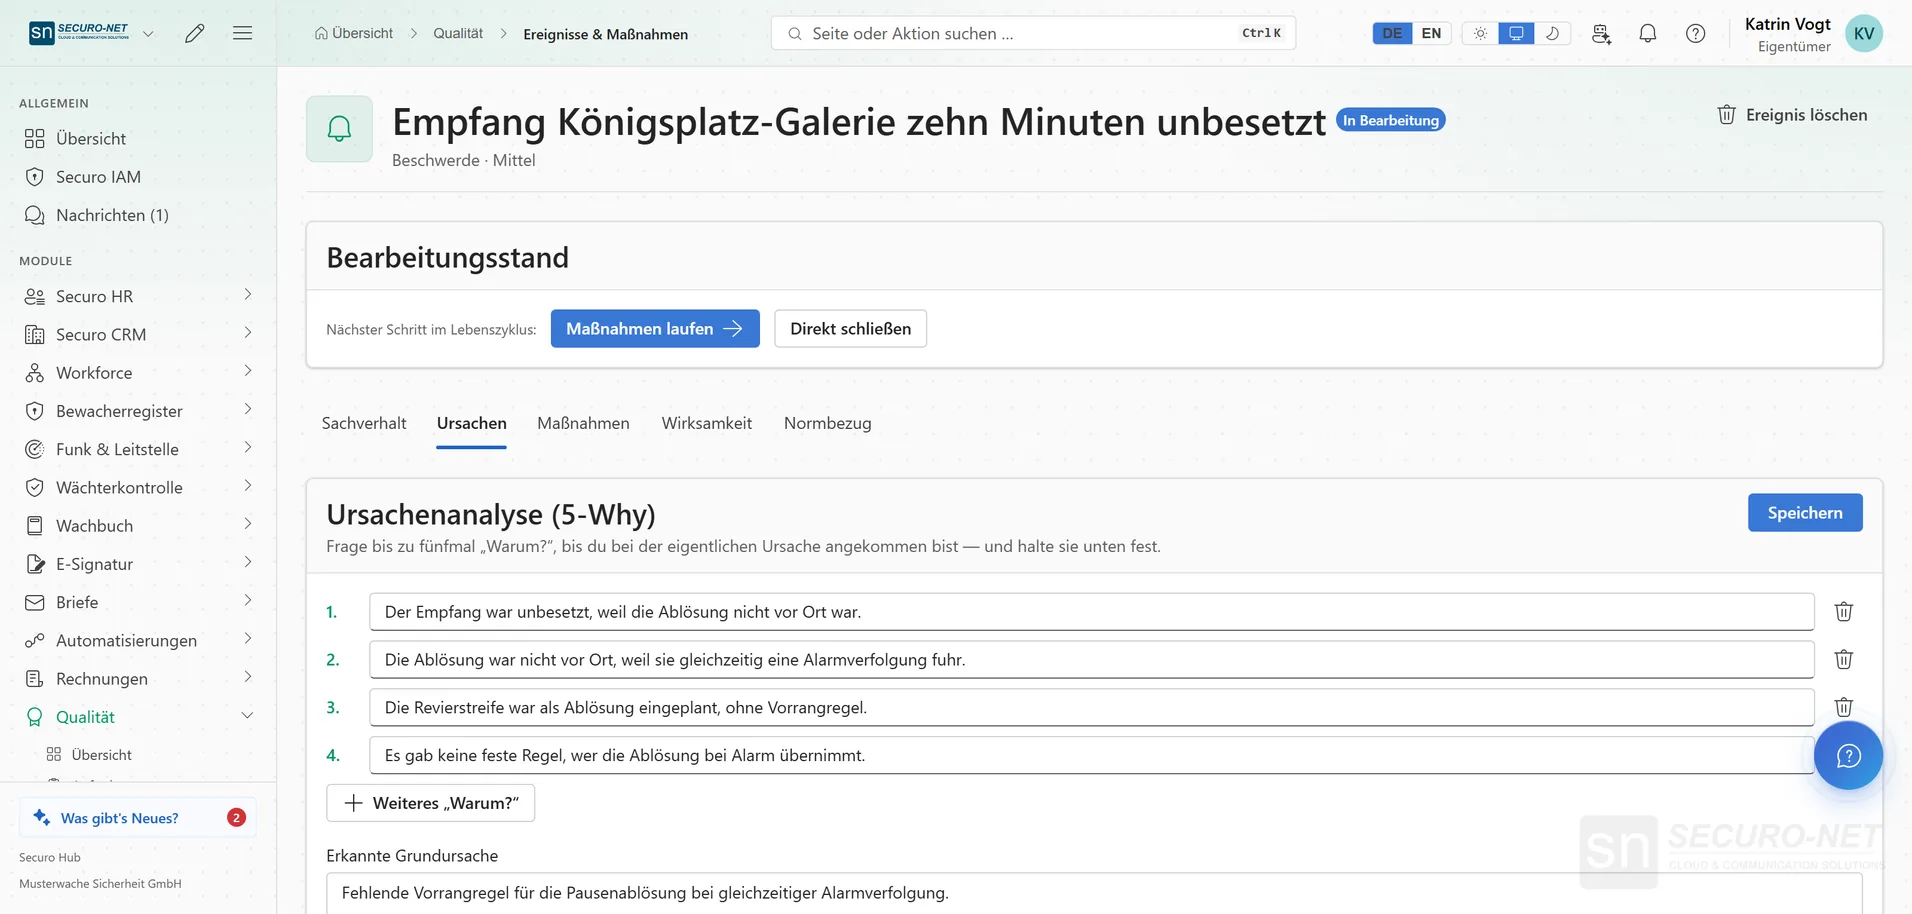
Task: Delete the second Why row with trash icon
Action: click(1844, 659)
